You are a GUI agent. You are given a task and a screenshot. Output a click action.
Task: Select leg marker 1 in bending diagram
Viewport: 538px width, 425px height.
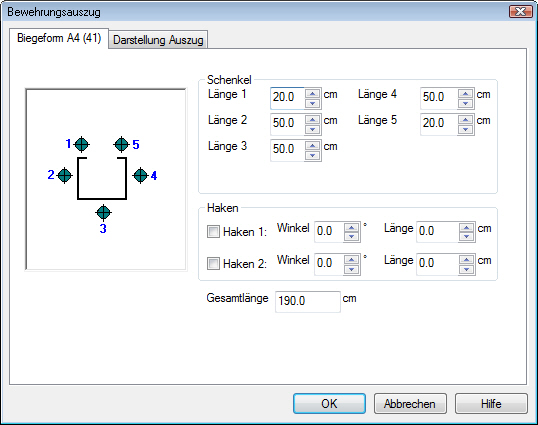(x=82, y=144)
